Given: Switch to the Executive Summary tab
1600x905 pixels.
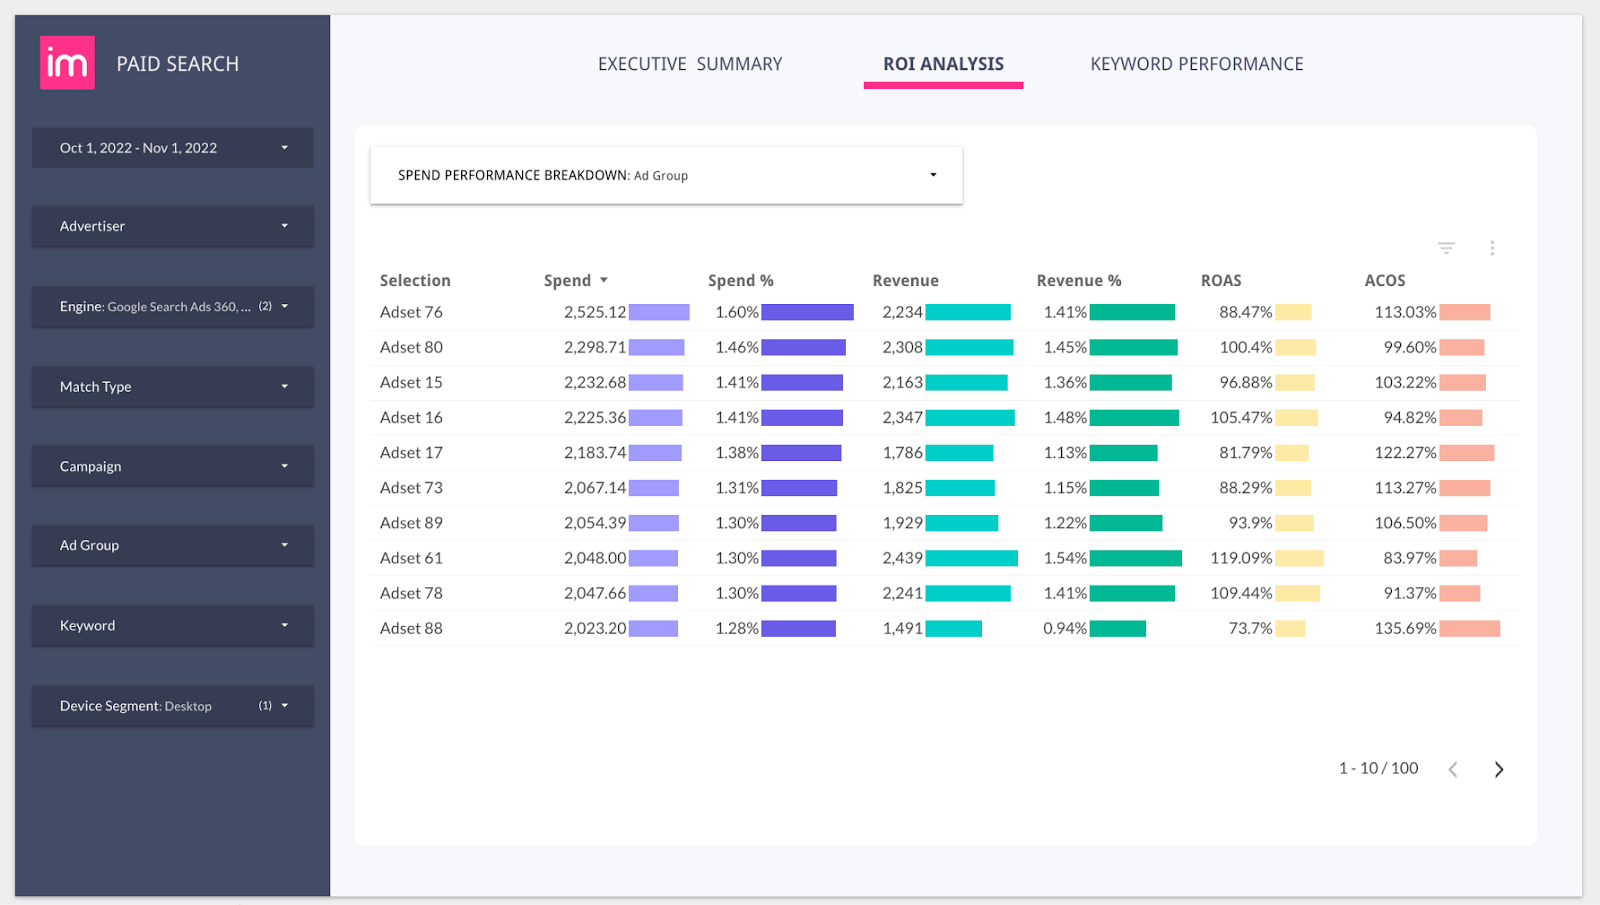Looking at the screenshot, I should 690,64.
